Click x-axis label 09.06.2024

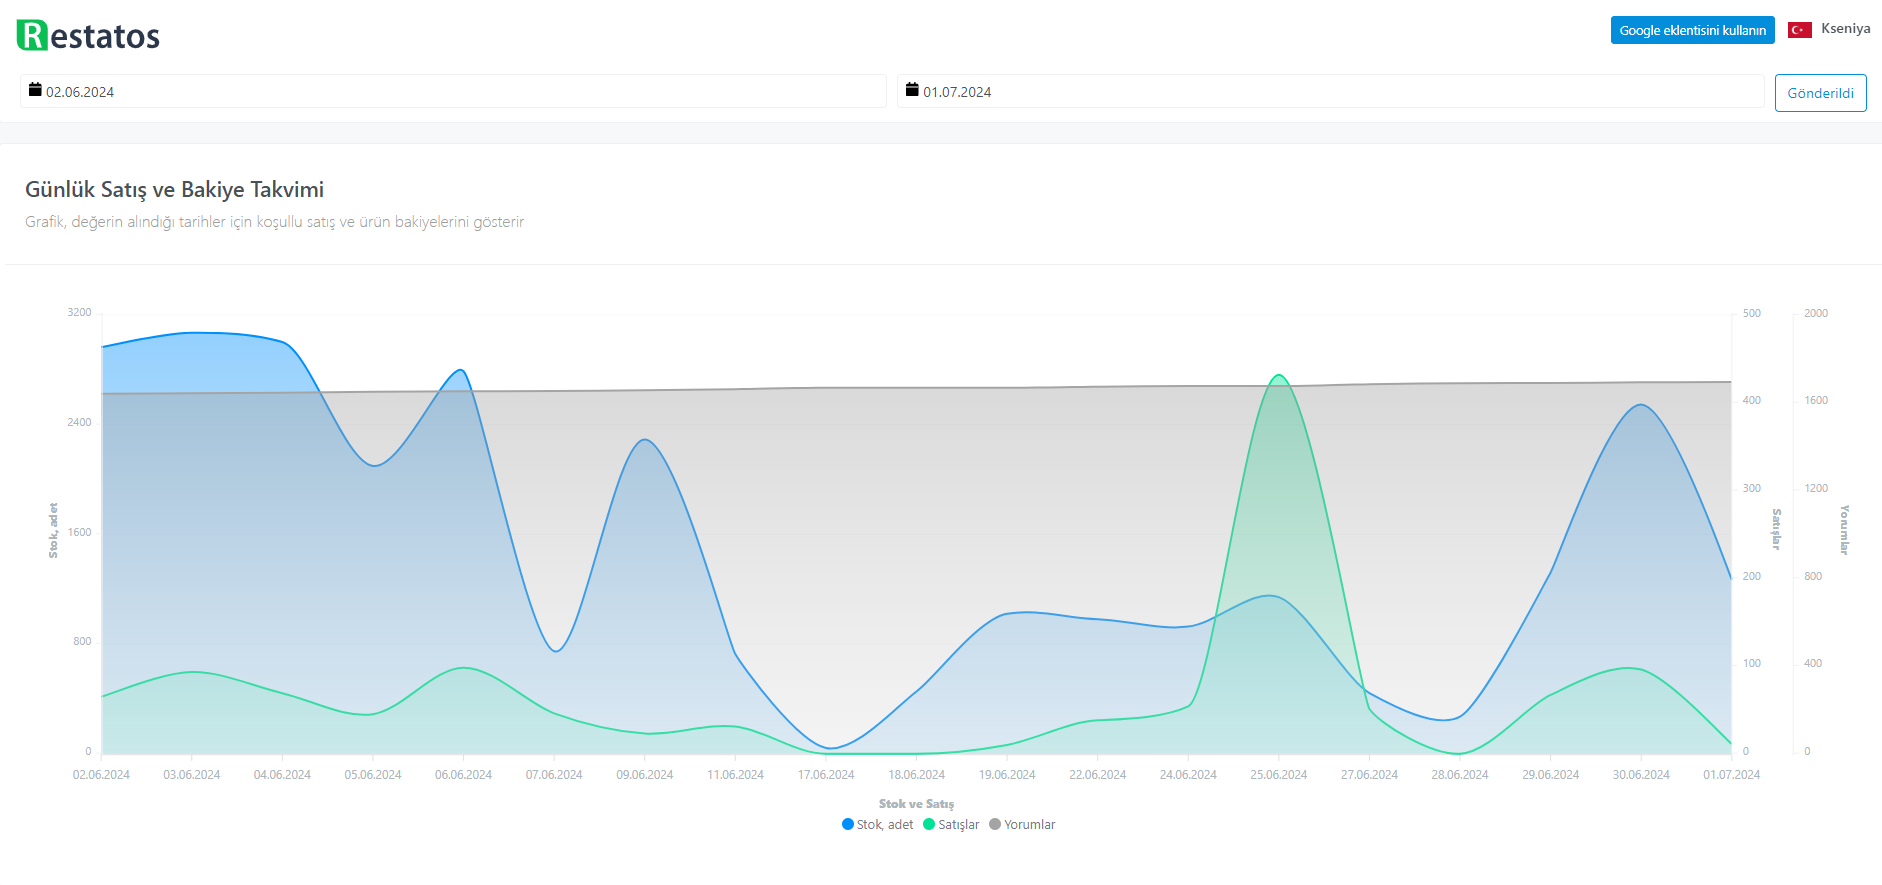645,775
